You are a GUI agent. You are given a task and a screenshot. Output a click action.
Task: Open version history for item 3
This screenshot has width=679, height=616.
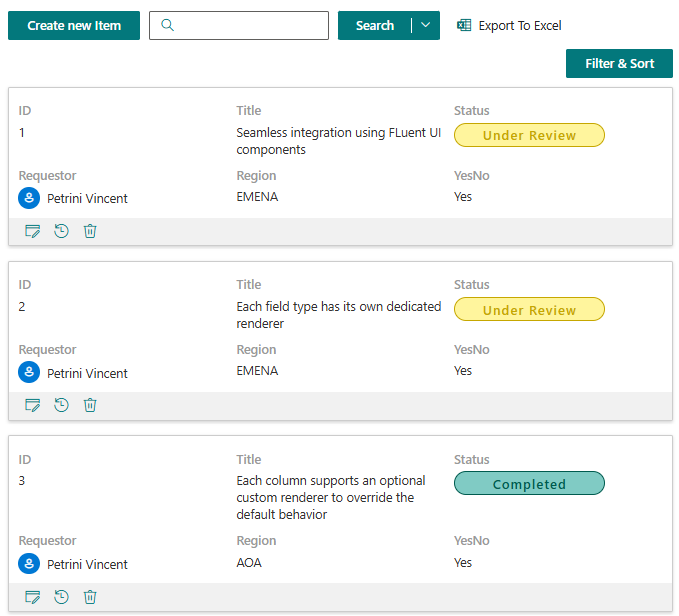tap(61, 597)
